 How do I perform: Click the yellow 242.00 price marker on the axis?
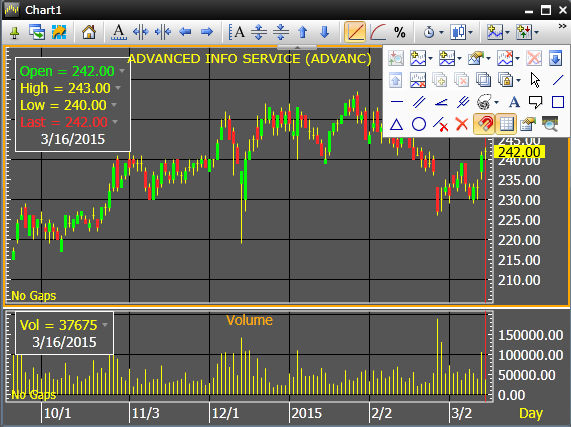coord(519,152)
